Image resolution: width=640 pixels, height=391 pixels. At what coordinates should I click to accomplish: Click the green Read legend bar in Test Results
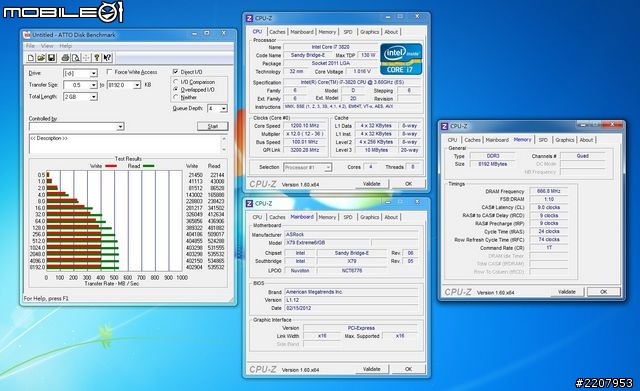[x=149, y=166]
